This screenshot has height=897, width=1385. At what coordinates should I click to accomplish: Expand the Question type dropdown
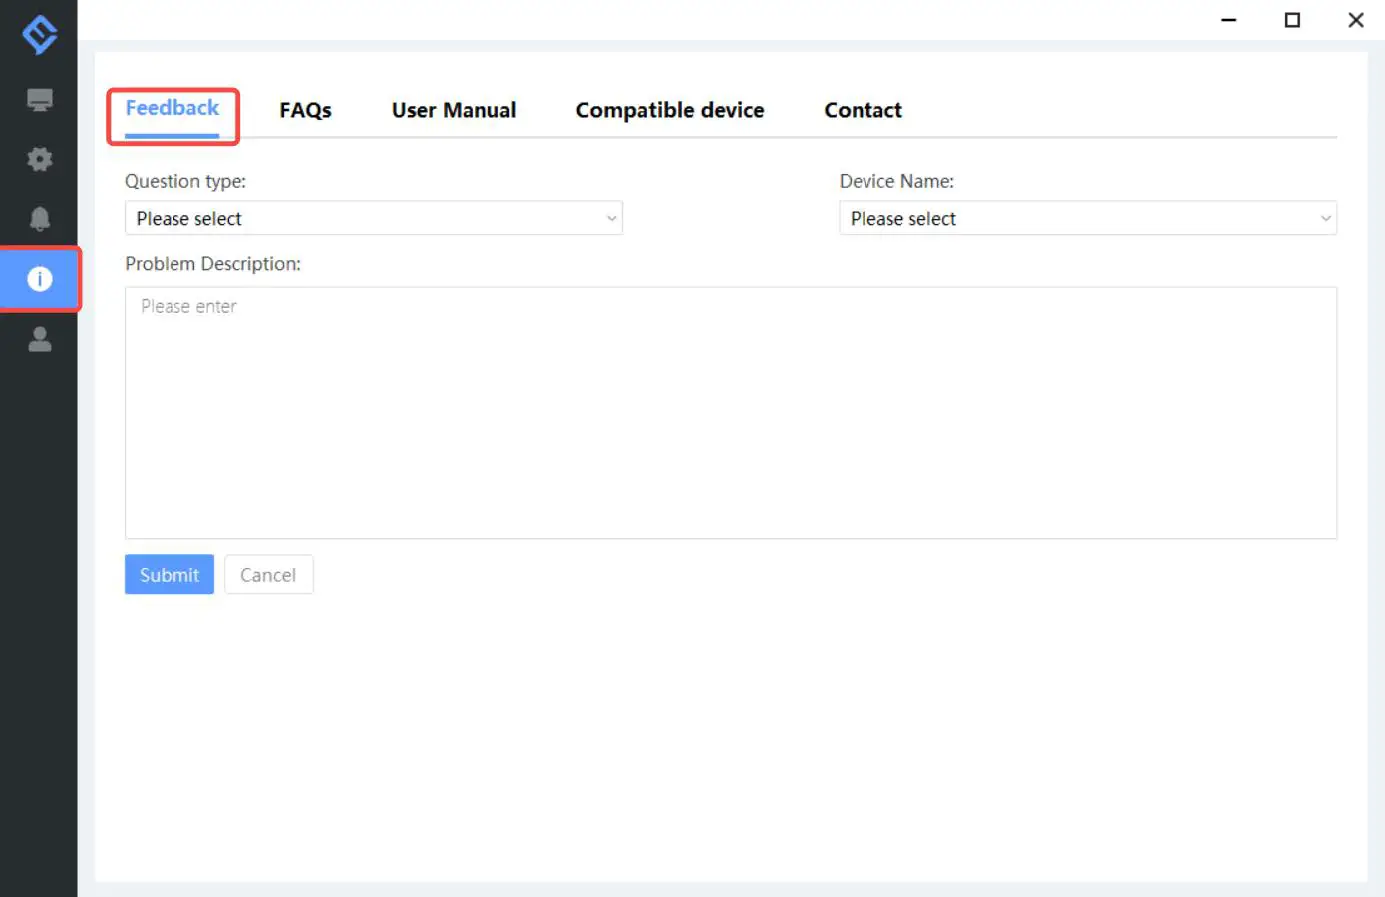374,218
